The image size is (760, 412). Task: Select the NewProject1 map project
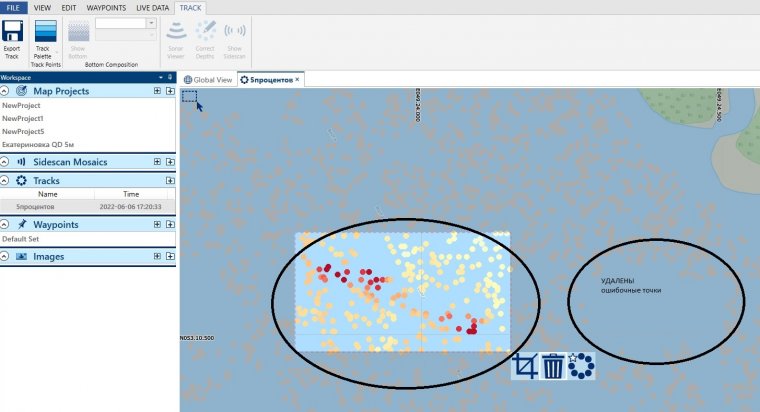[23, 118]
